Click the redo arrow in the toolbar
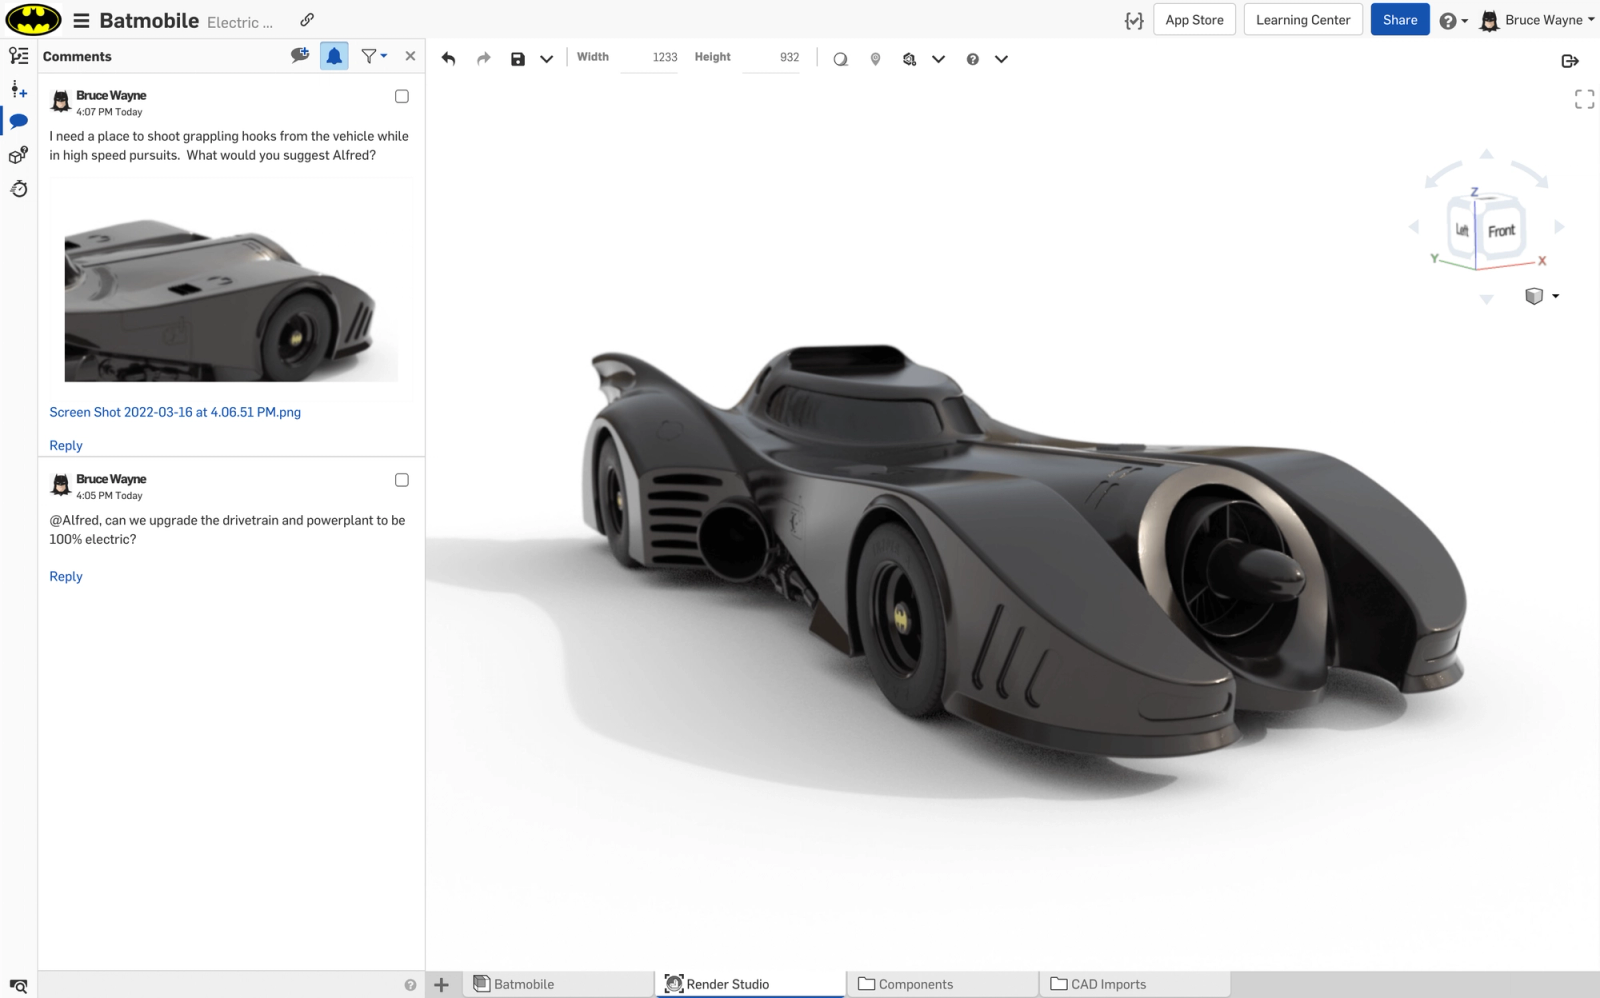The width and height of the screenshot is (1600, 998). pos(483,59)
